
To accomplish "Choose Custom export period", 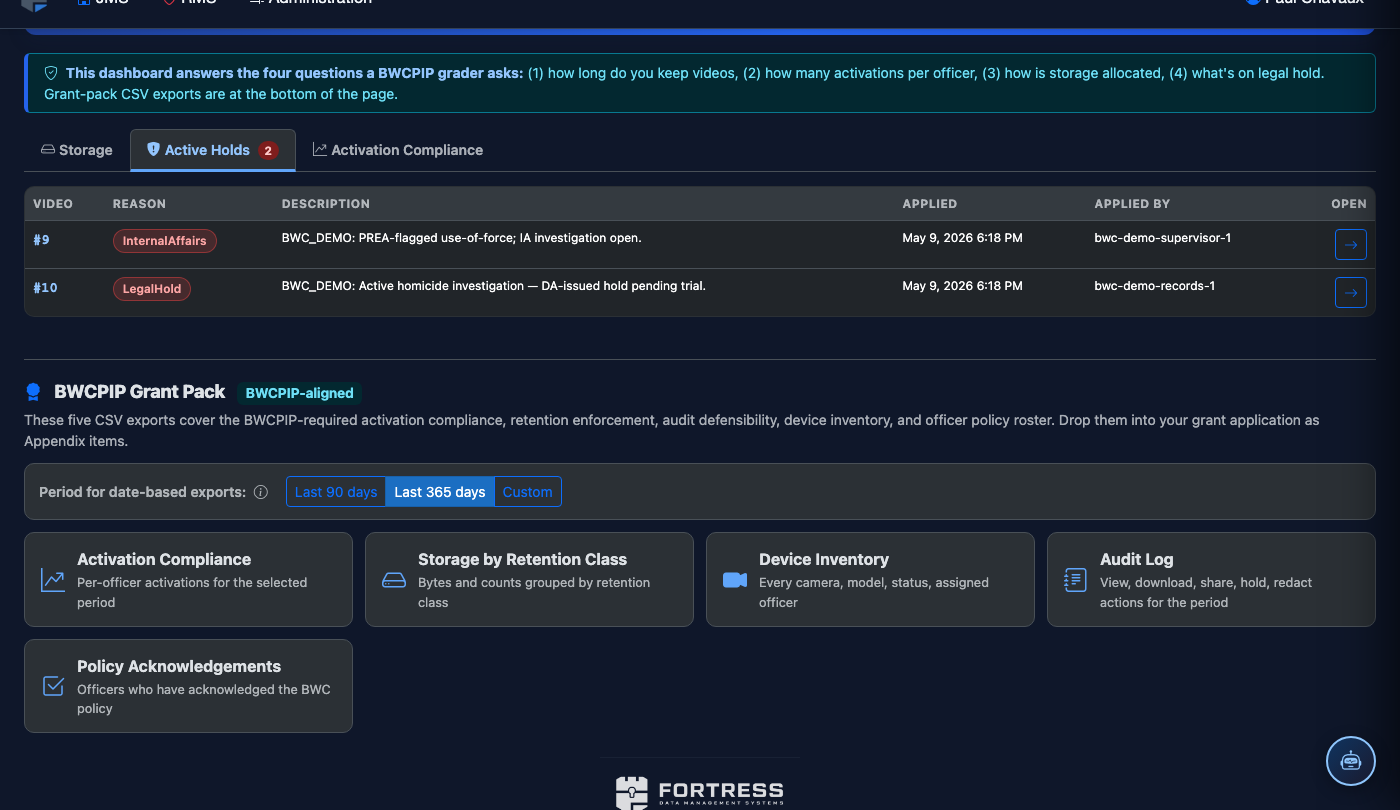I will [x=528, y=492].
